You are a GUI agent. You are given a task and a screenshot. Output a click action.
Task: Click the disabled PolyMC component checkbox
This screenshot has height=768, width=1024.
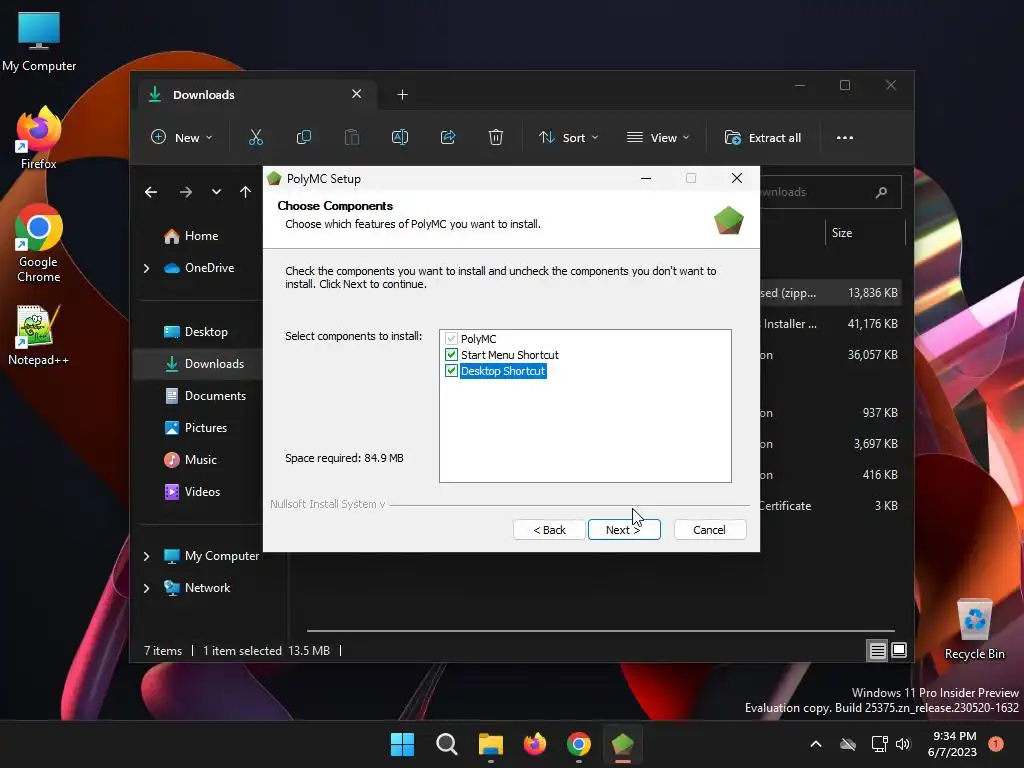(x=451, y=339)
